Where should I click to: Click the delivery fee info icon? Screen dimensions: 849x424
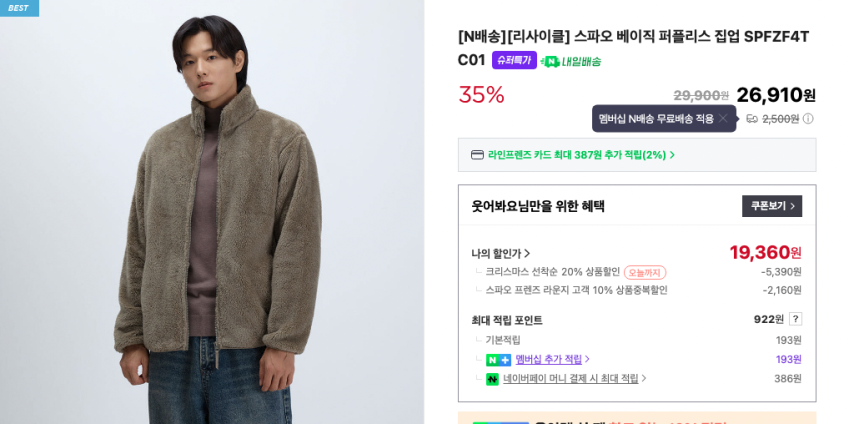point(808,119)
